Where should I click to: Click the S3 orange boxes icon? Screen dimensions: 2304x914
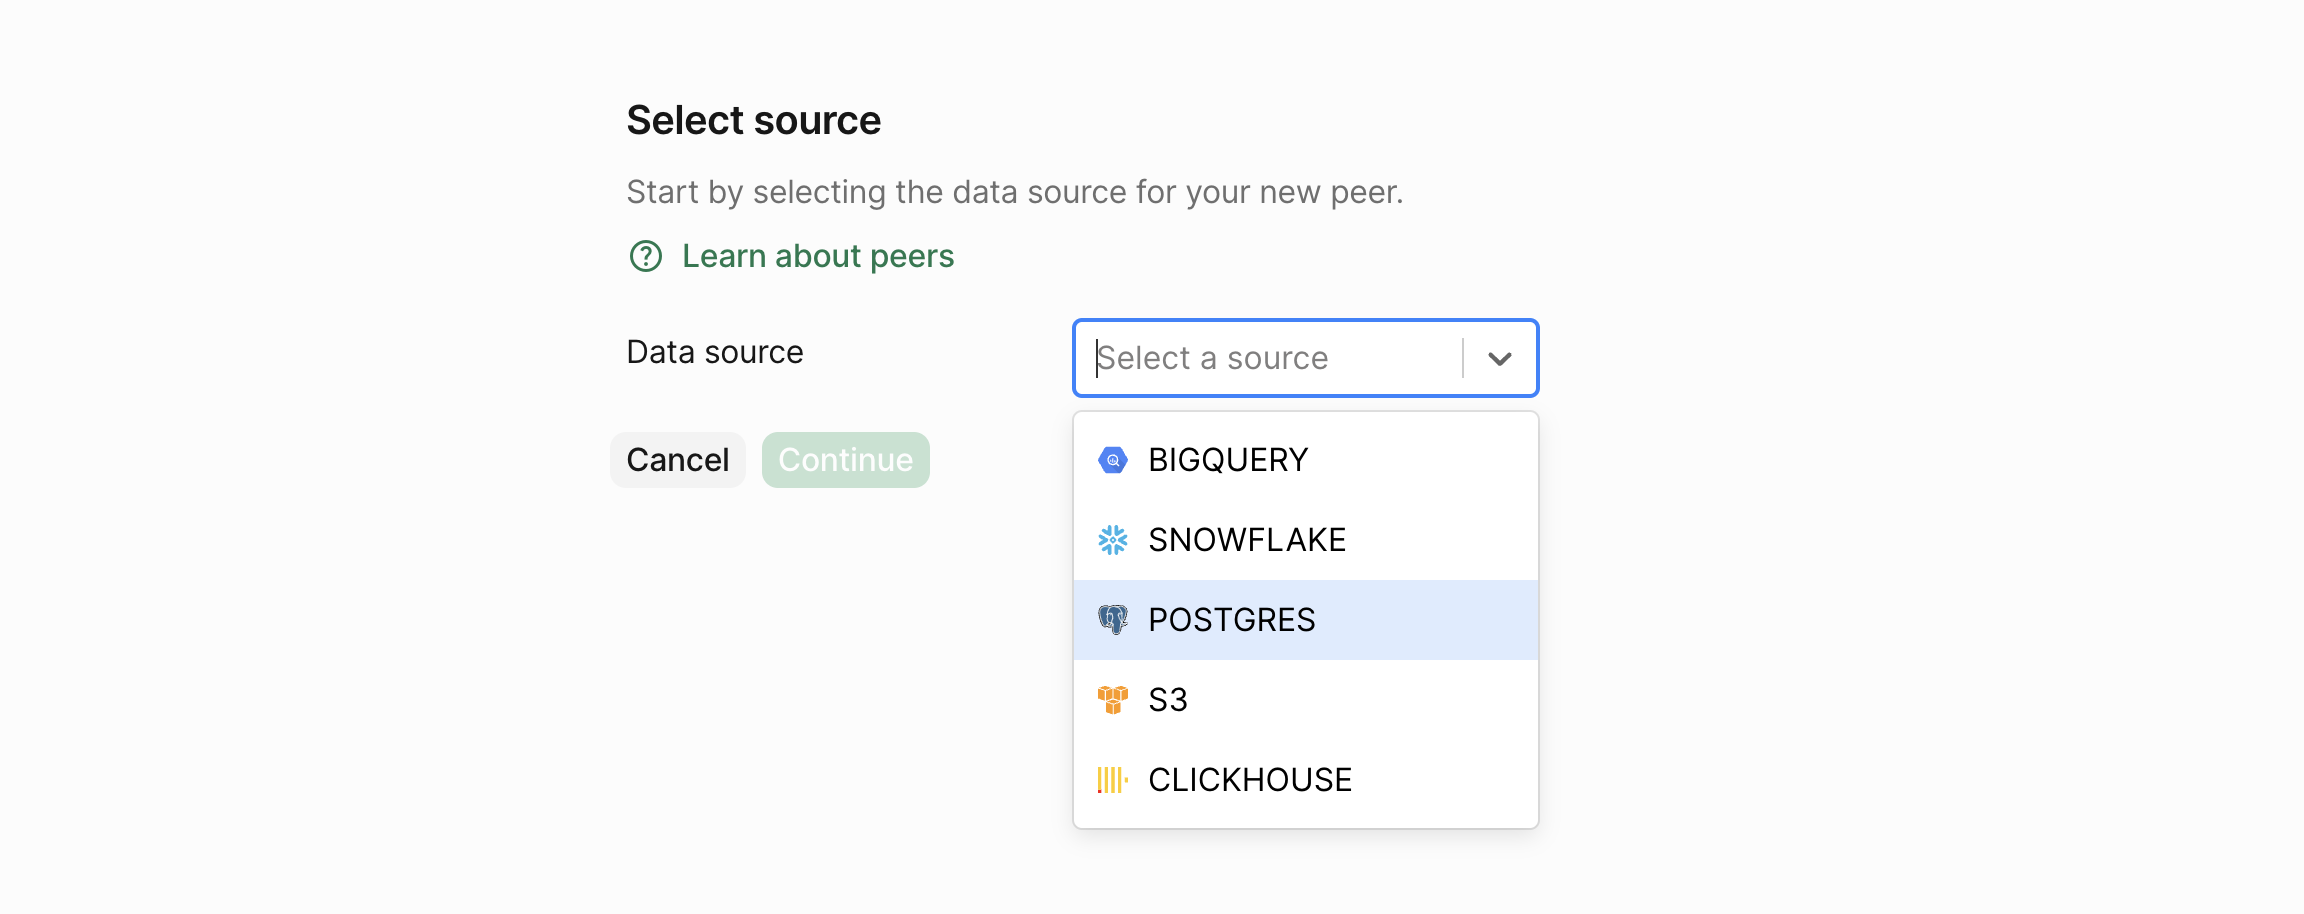1112,700
